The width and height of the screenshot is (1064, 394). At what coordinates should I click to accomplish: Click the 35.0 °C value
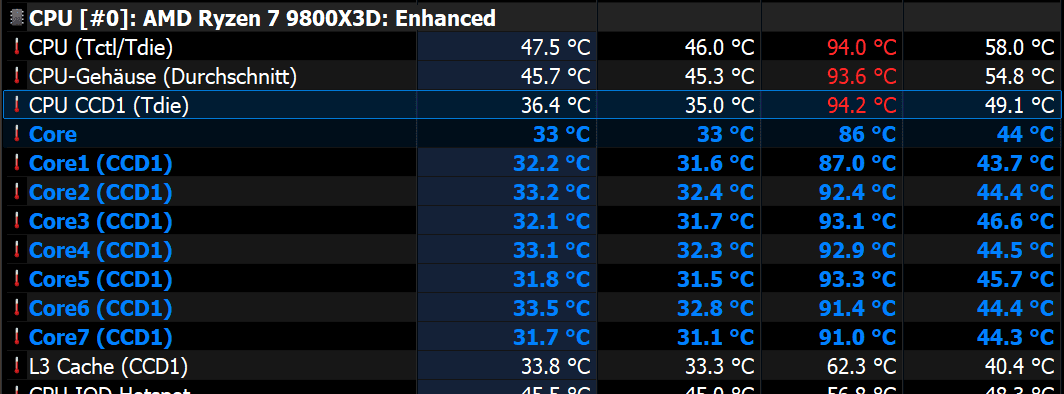coord(720,105)
